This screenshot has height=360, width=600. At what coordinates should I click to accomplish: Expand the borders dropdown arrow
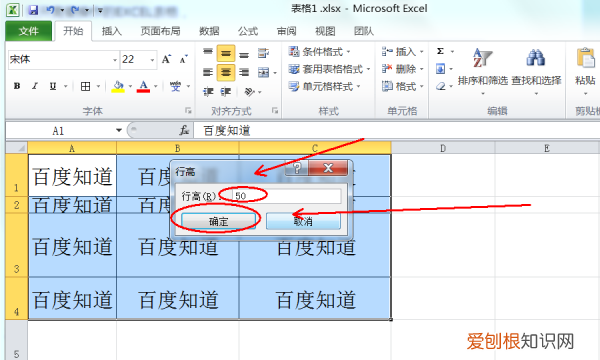coord(98,86)
